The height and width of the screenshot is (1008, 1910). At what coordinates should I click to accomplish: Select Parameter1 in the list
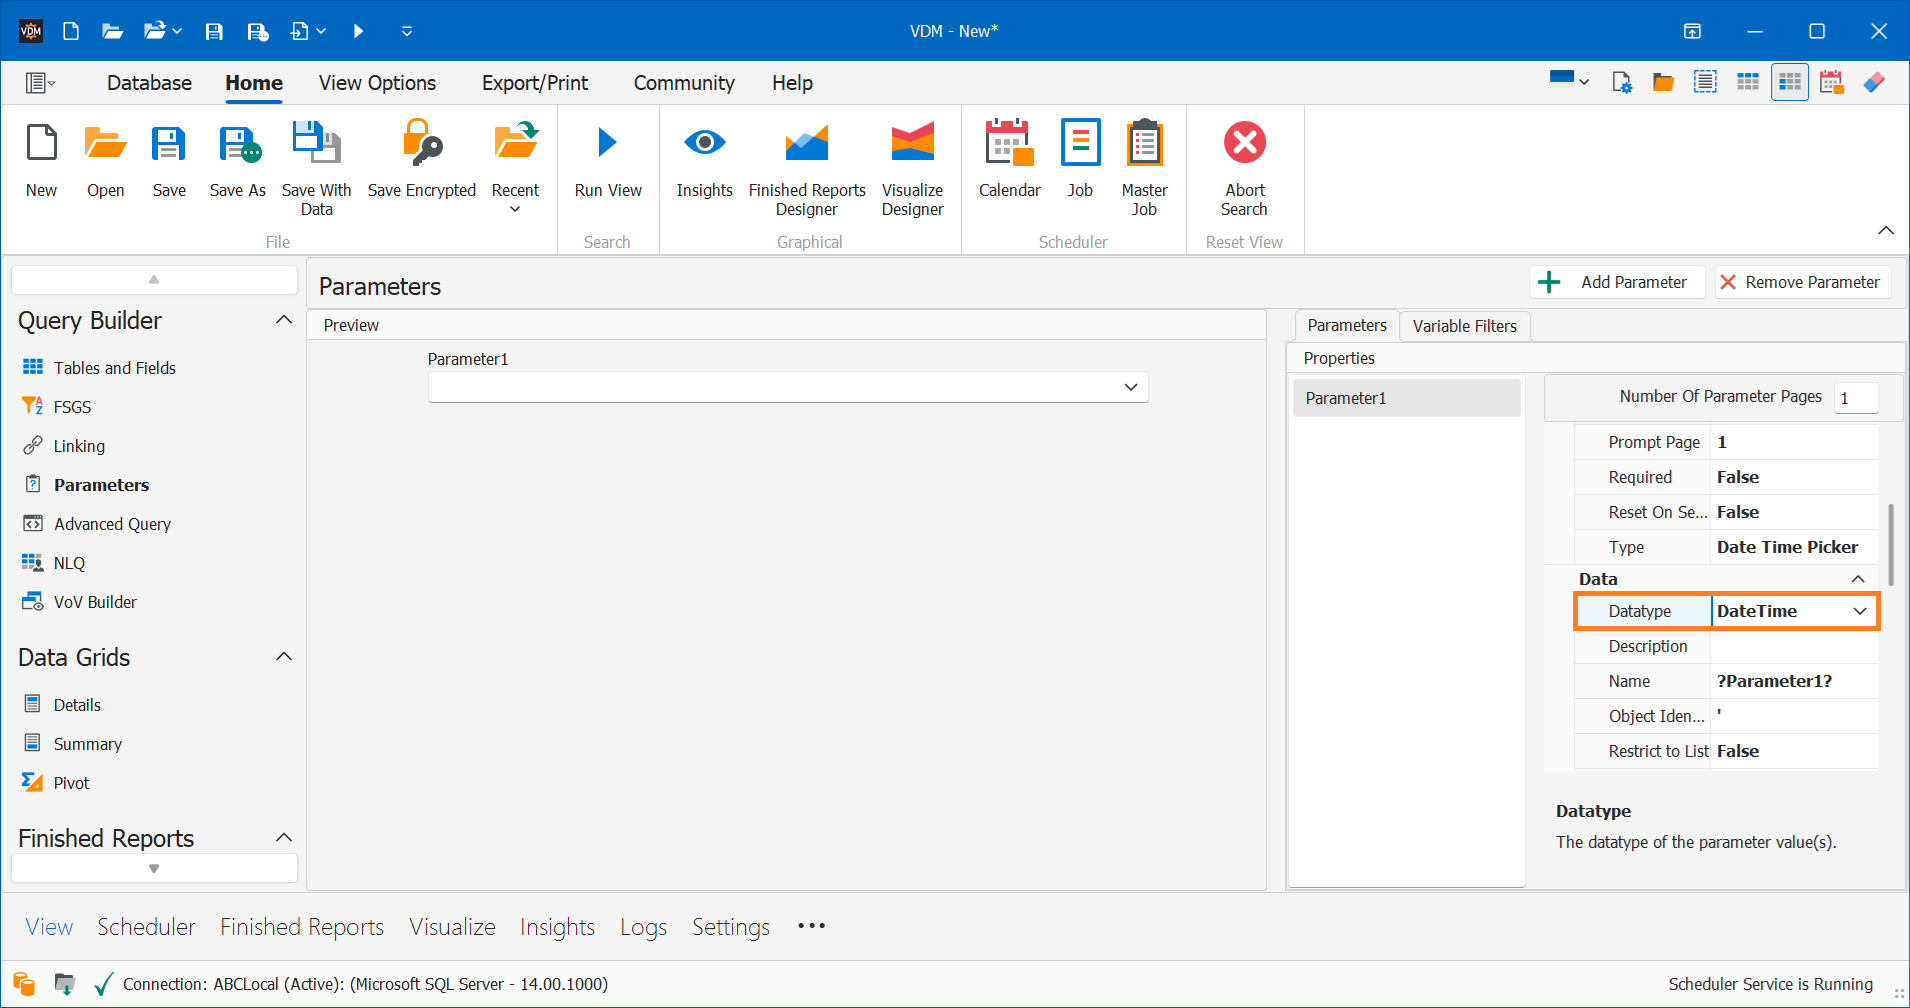1406,398
